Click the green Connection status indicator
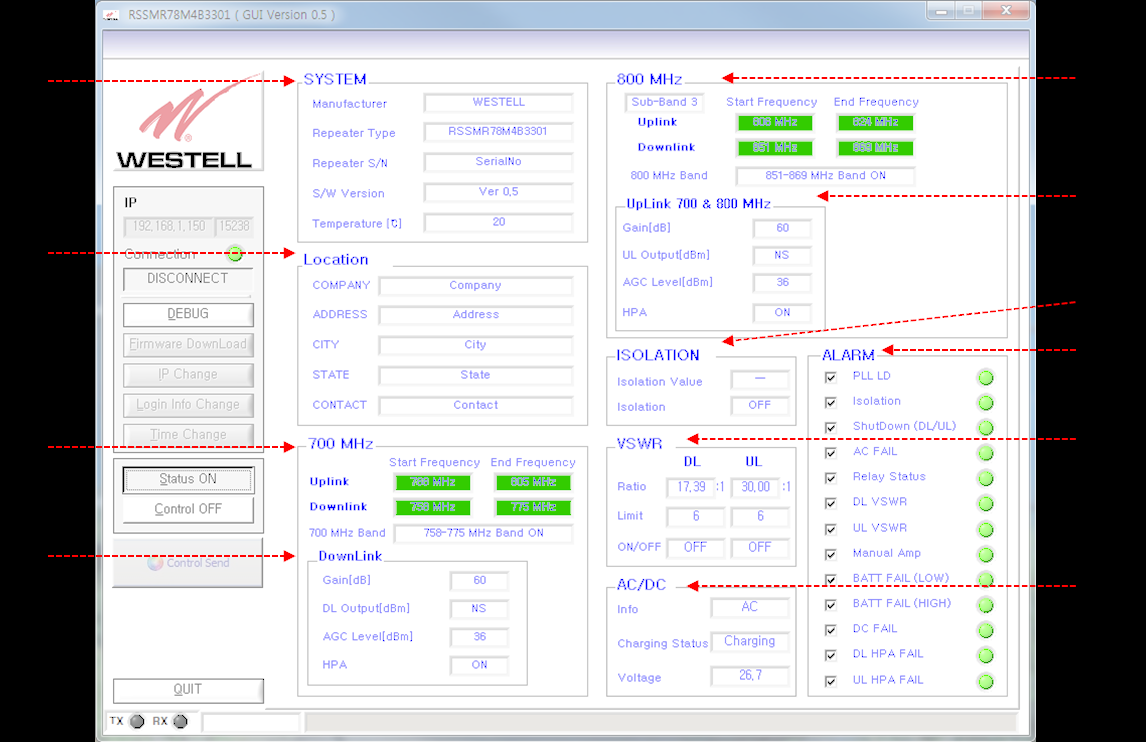 coord(235,254)
